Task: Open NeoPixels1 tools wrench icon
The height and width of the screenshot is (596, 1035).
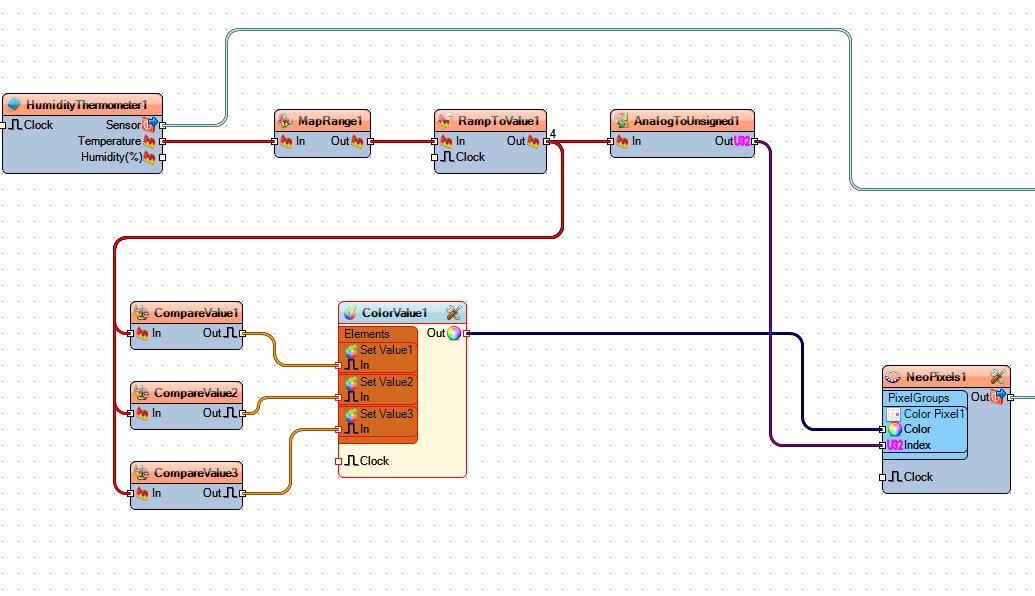Action: [997, 377]
